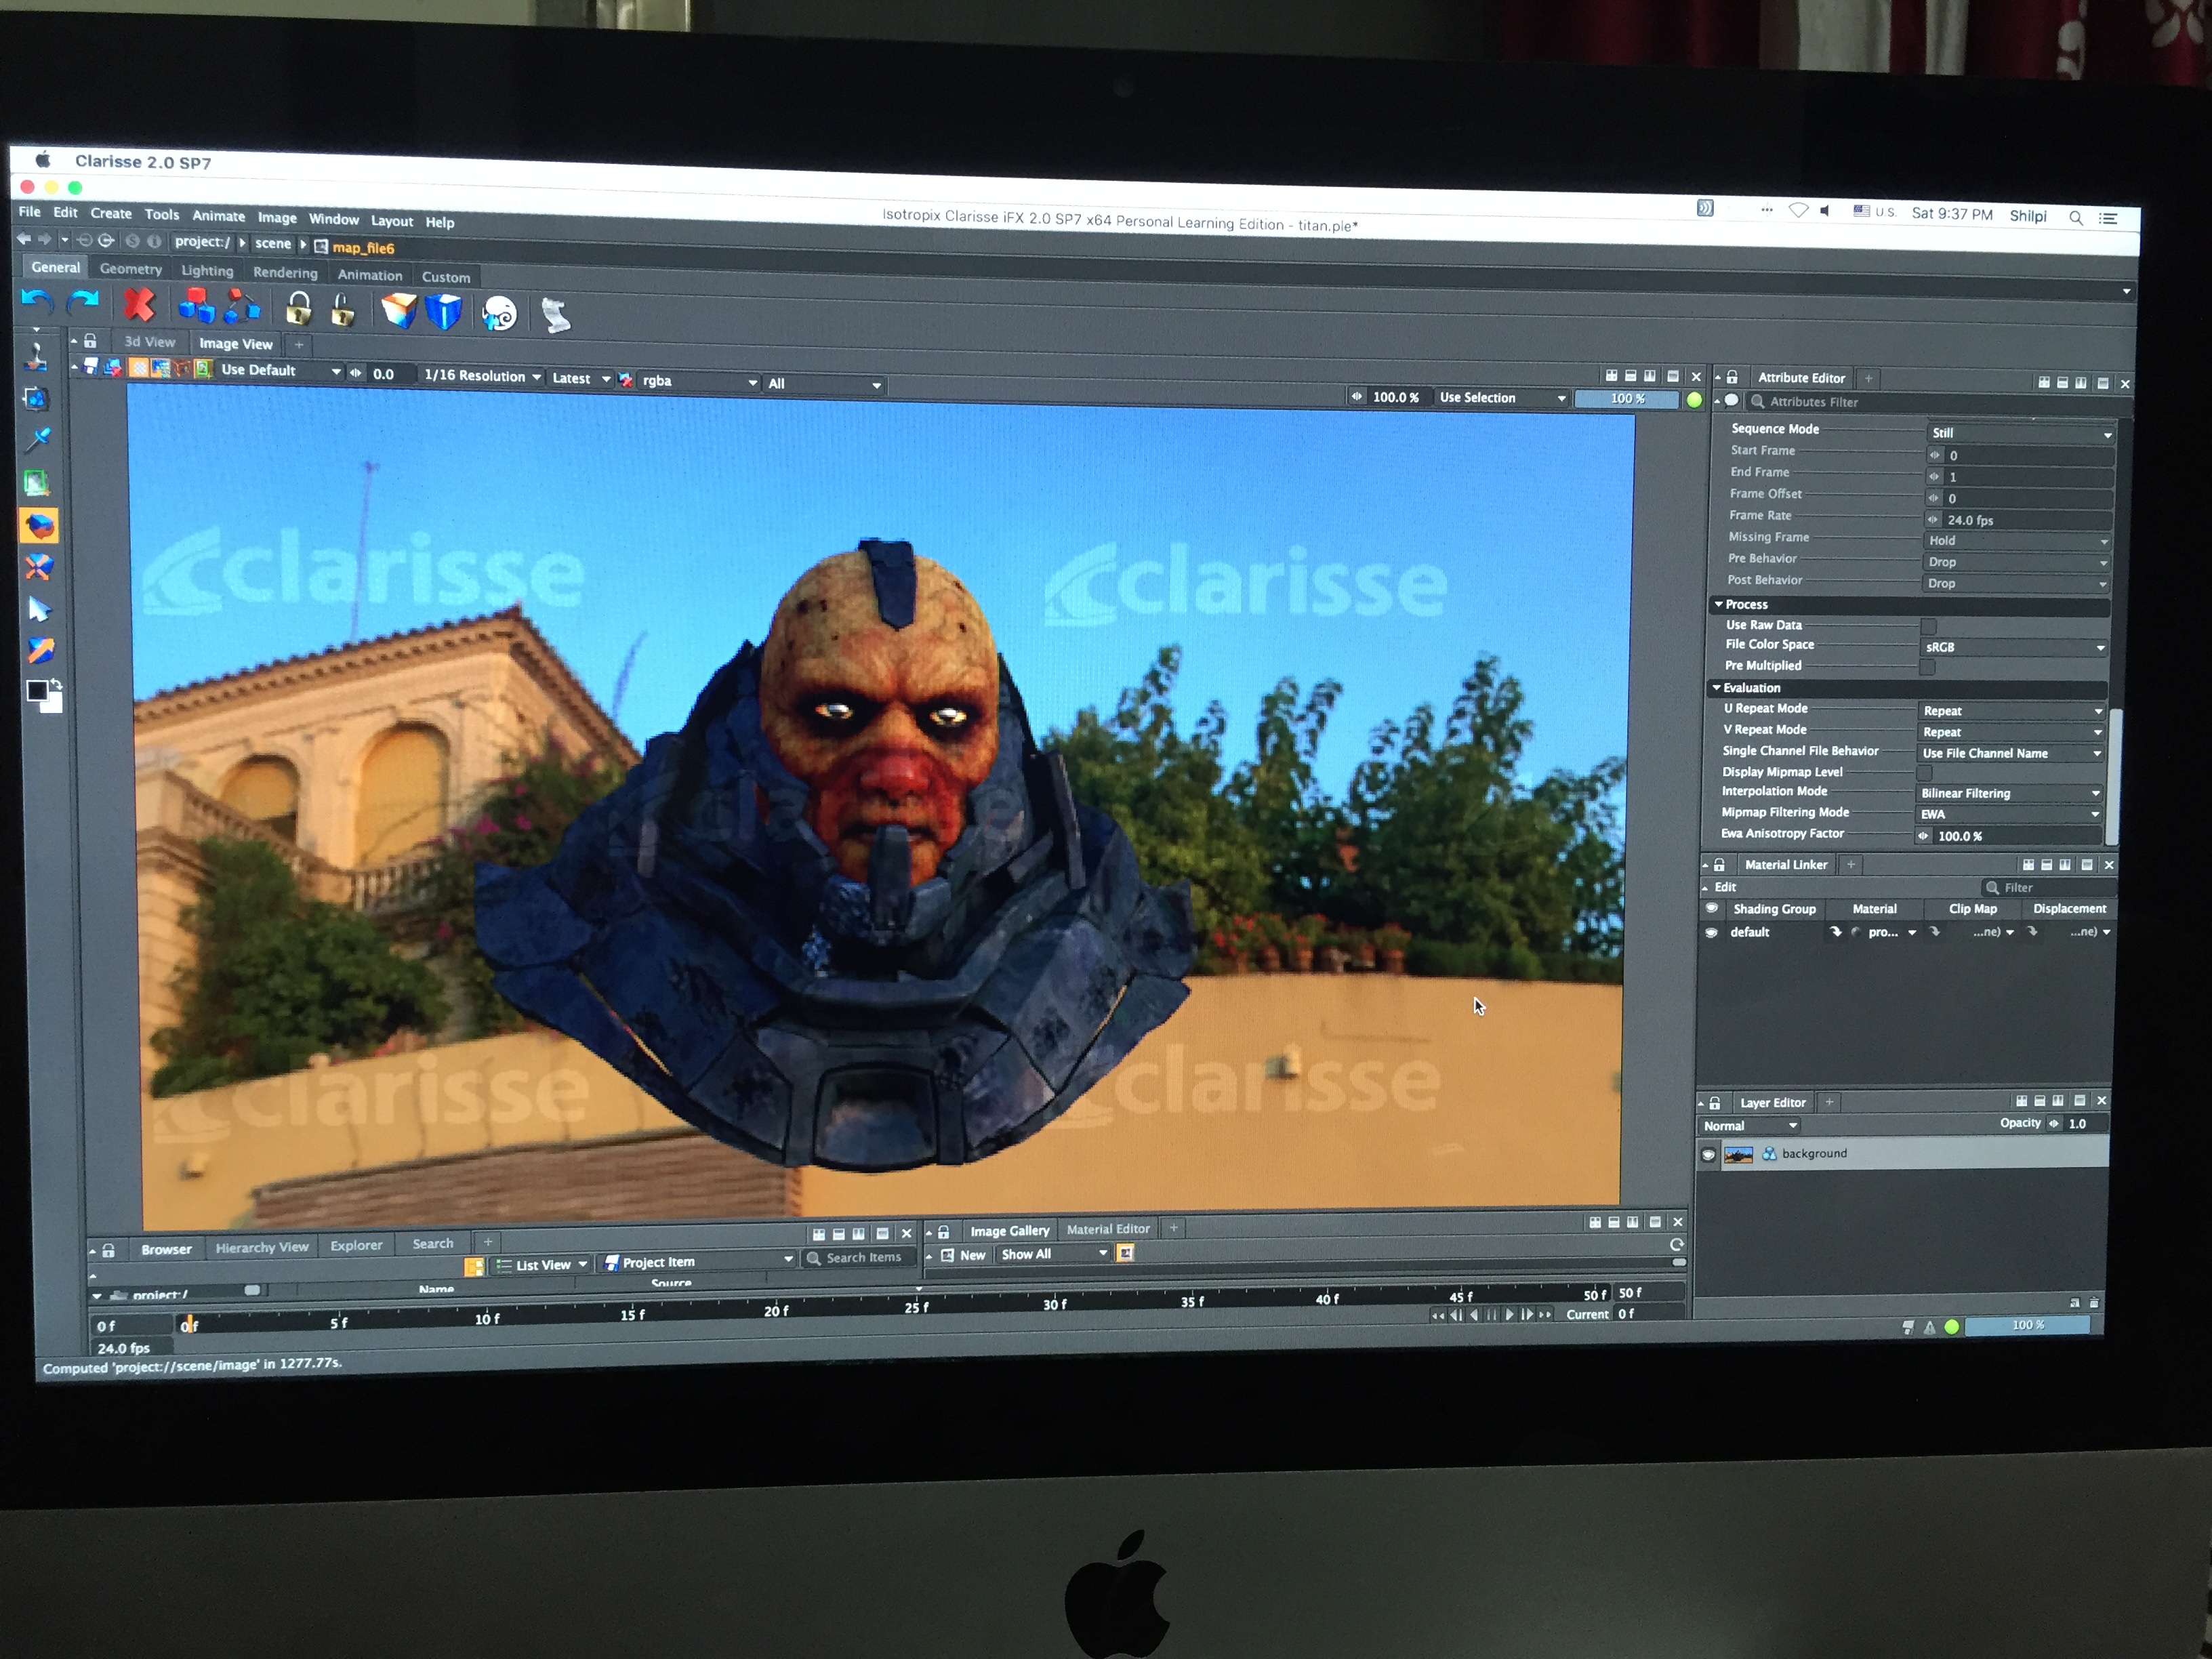Click the white script scroll icon

coord(555,315)
